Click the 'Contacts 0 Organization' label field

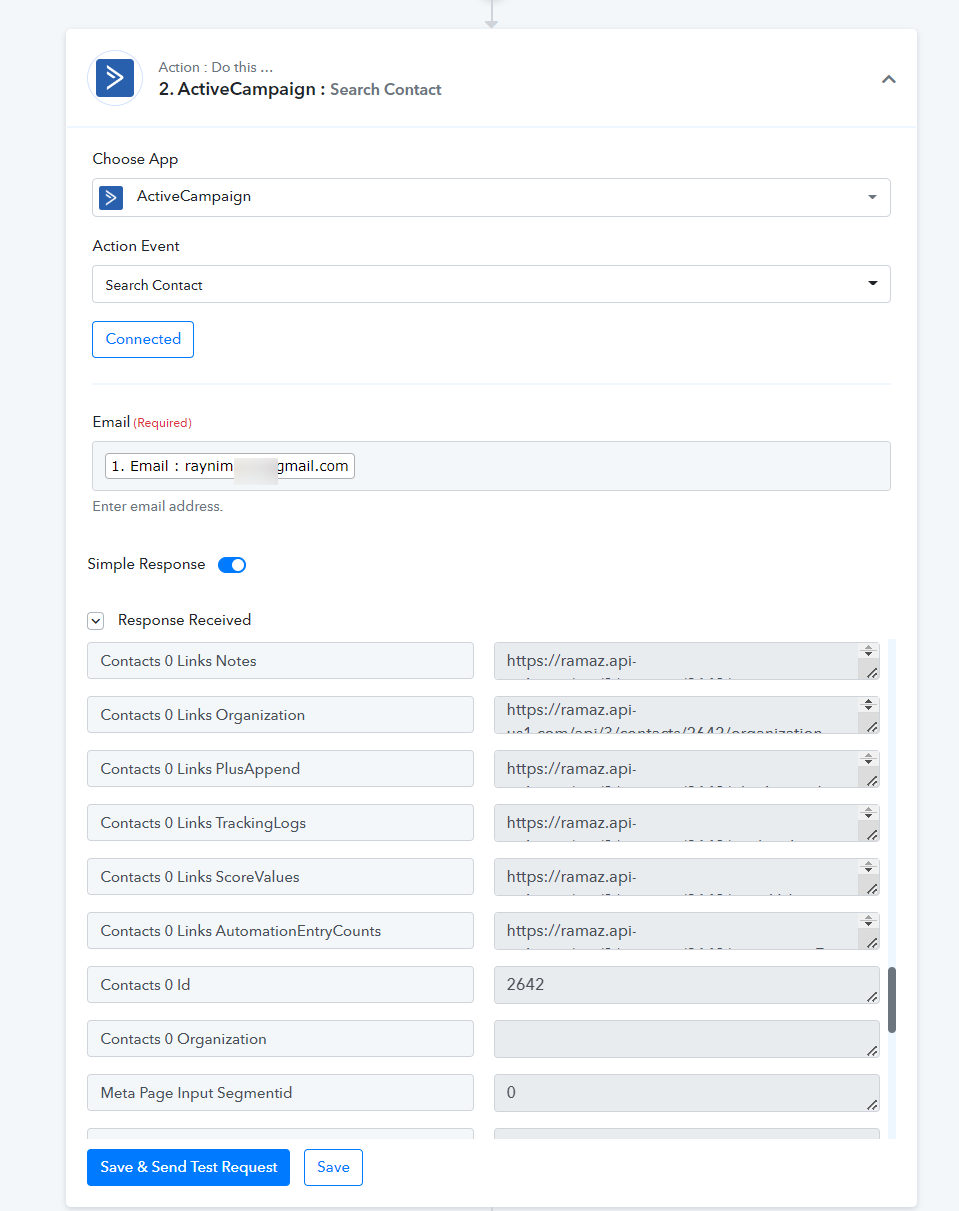[x=280, y=1039]
